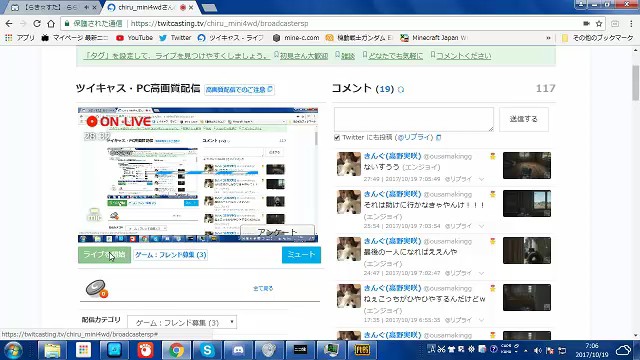Click the 送信する send button
Viewport: 640px width, 360px height.
point(524,119)
